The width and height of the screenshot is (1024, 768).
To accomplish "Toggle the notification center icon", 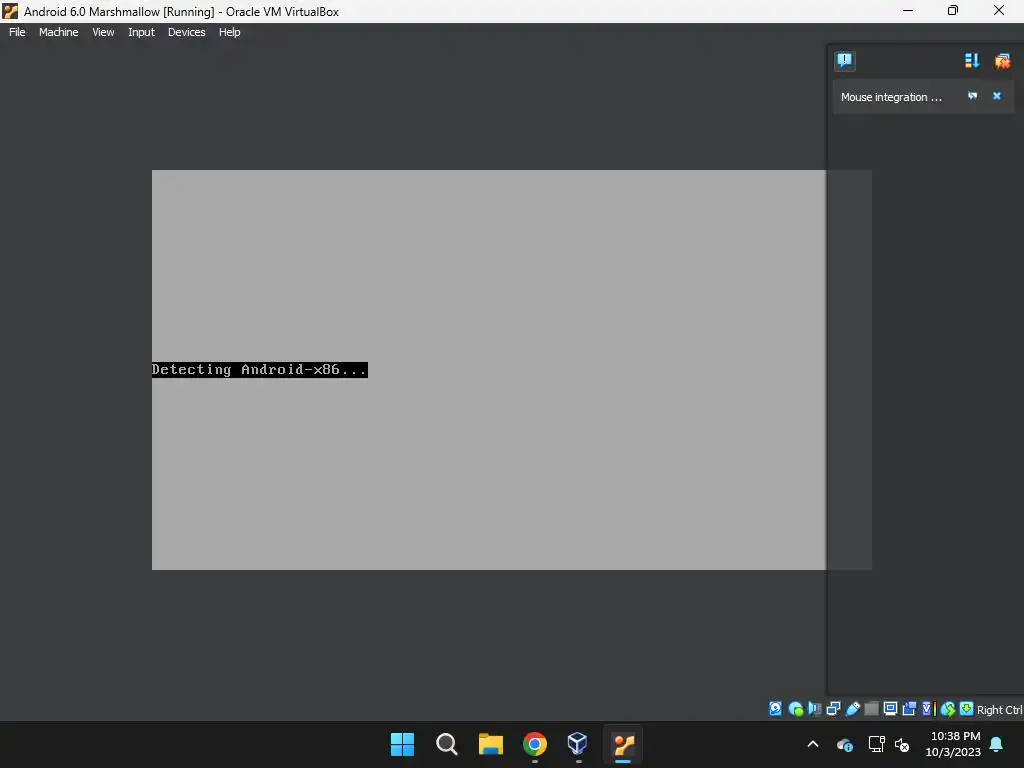I will [844, 61].
